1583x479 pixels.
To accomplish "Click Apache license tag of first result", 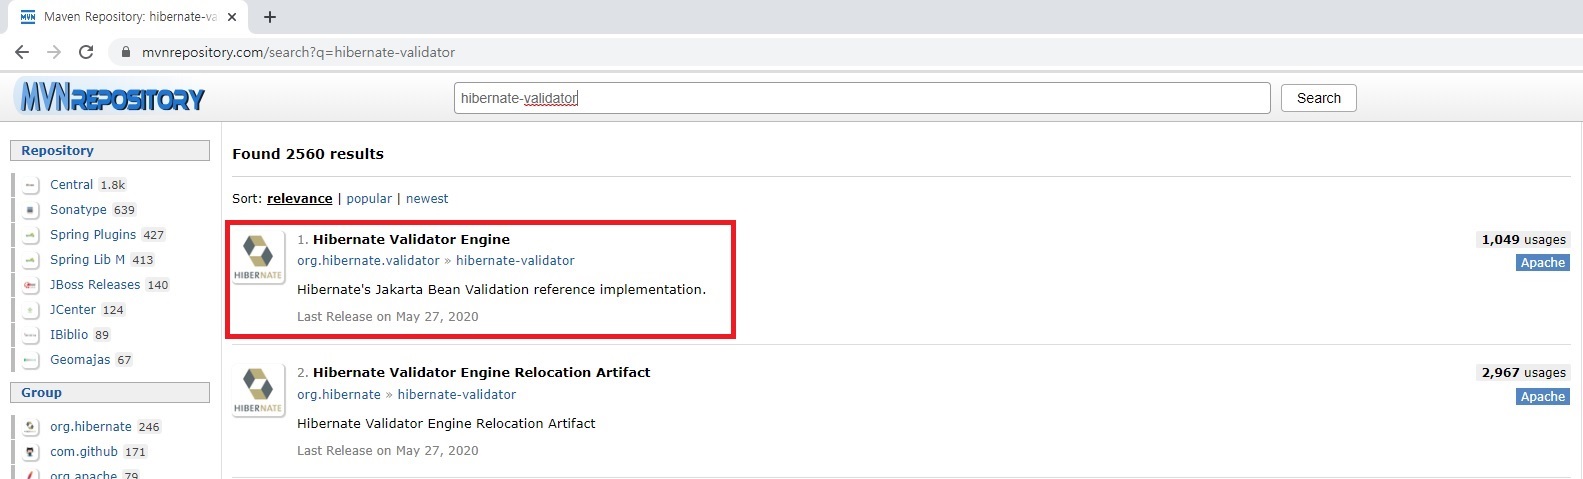I will click(1543, 263).
